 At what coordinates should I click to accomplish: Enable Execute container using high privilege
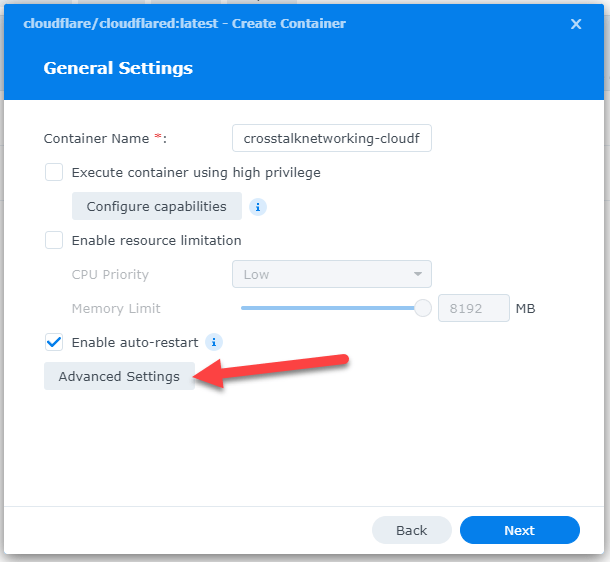[54, 172]
